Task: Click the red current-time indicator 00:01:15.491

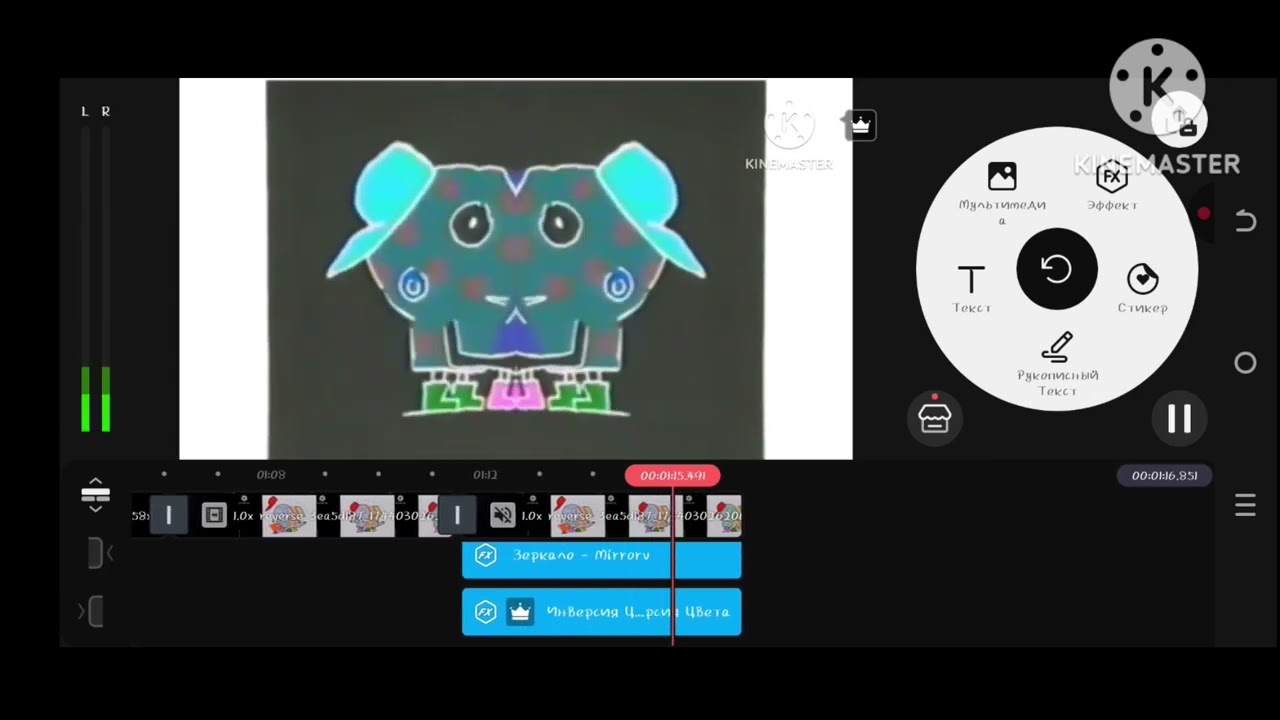Action: tap(673, 475)
